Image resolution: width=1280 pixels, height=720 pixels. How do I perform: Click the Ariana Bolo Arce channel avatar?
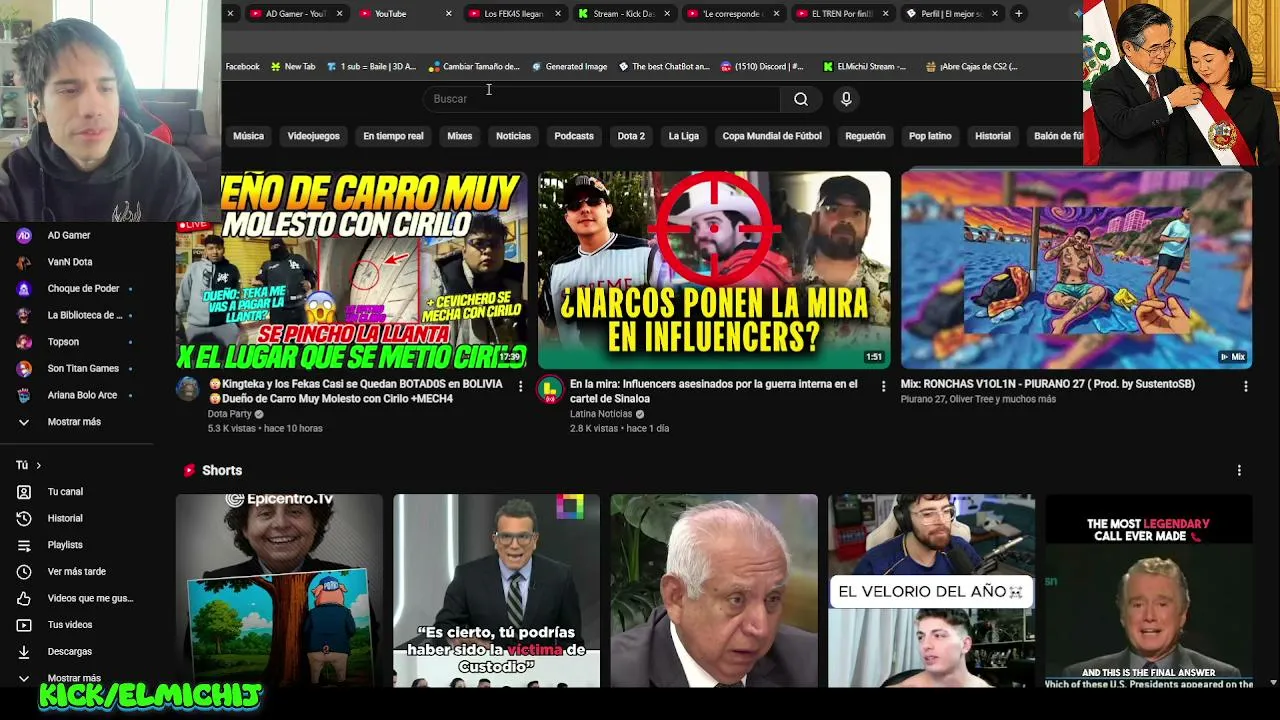point(24,395)
